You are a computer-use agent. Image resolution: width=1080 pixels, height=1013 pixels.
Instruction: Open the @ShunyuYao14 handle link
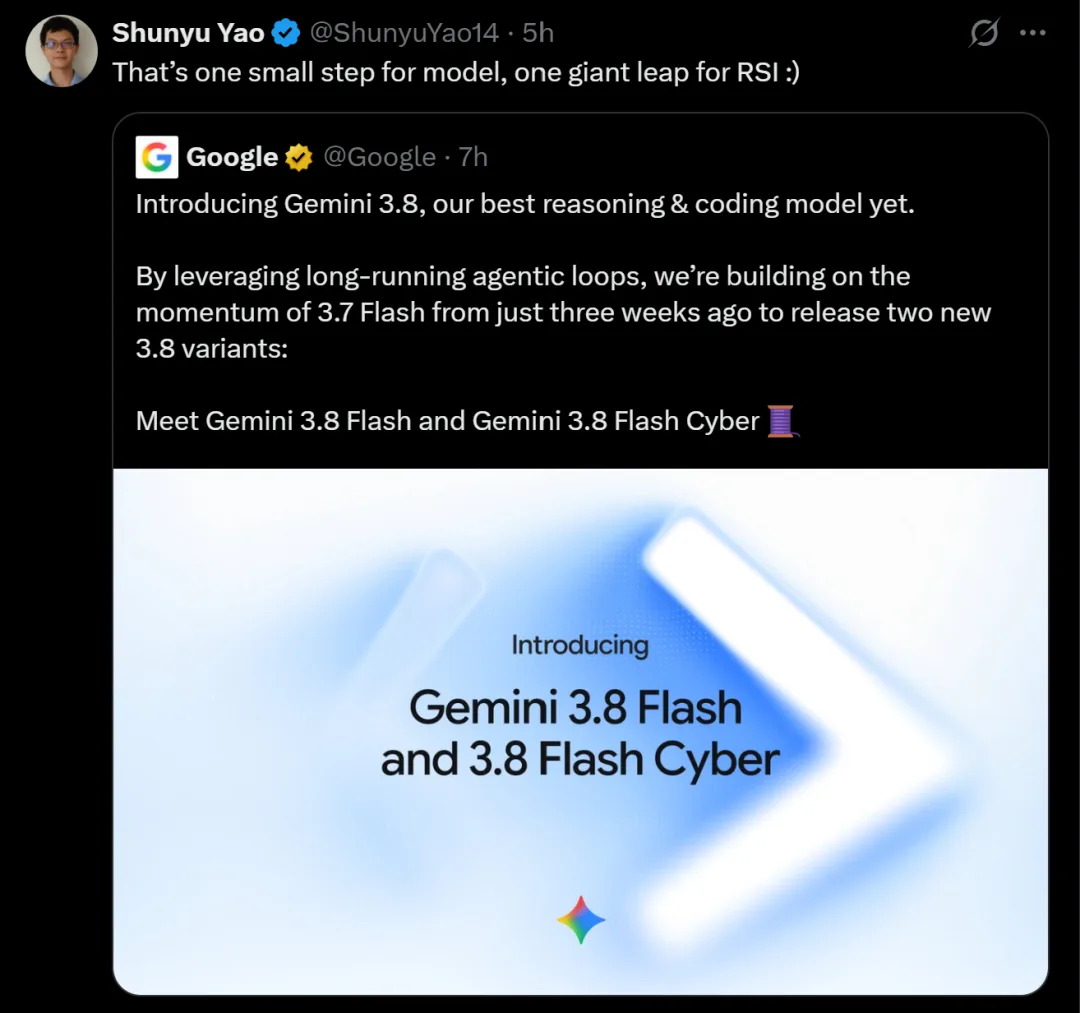[404, 33]
